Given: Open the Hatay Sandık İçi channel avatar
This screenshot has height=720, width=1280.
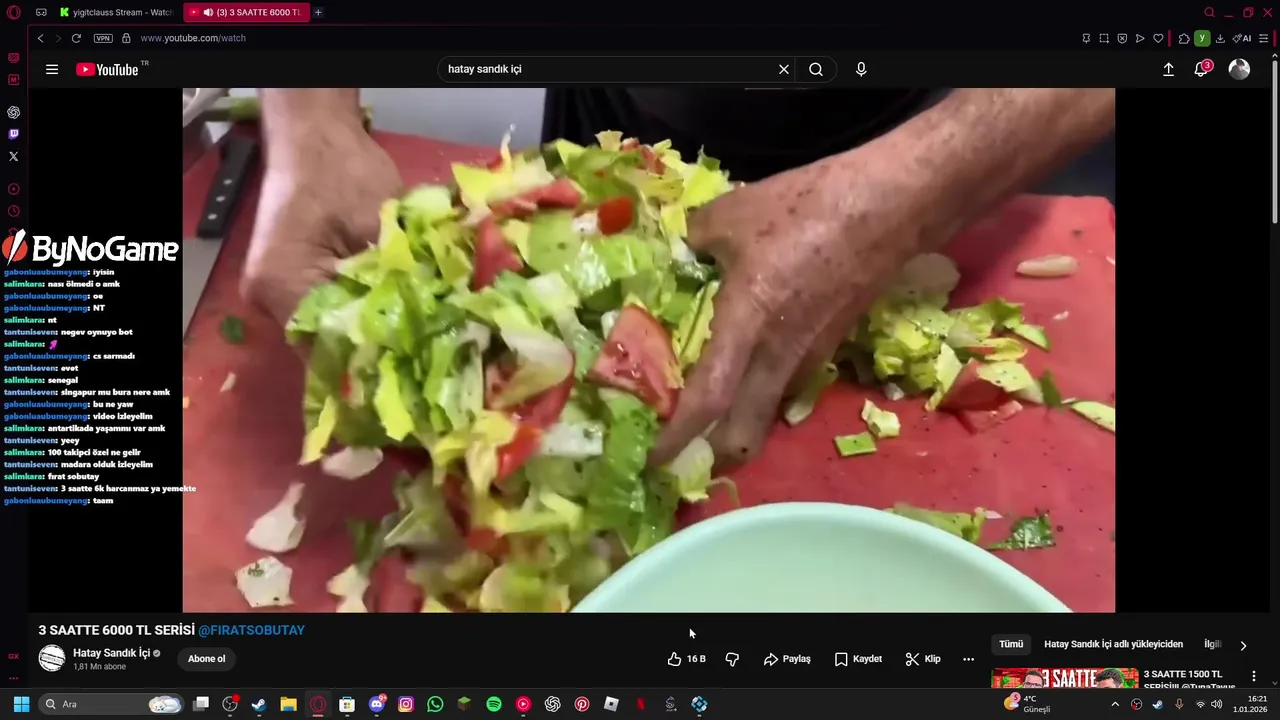Looking at the screenshot, I should pyautogui.click(x=52, y=658).
